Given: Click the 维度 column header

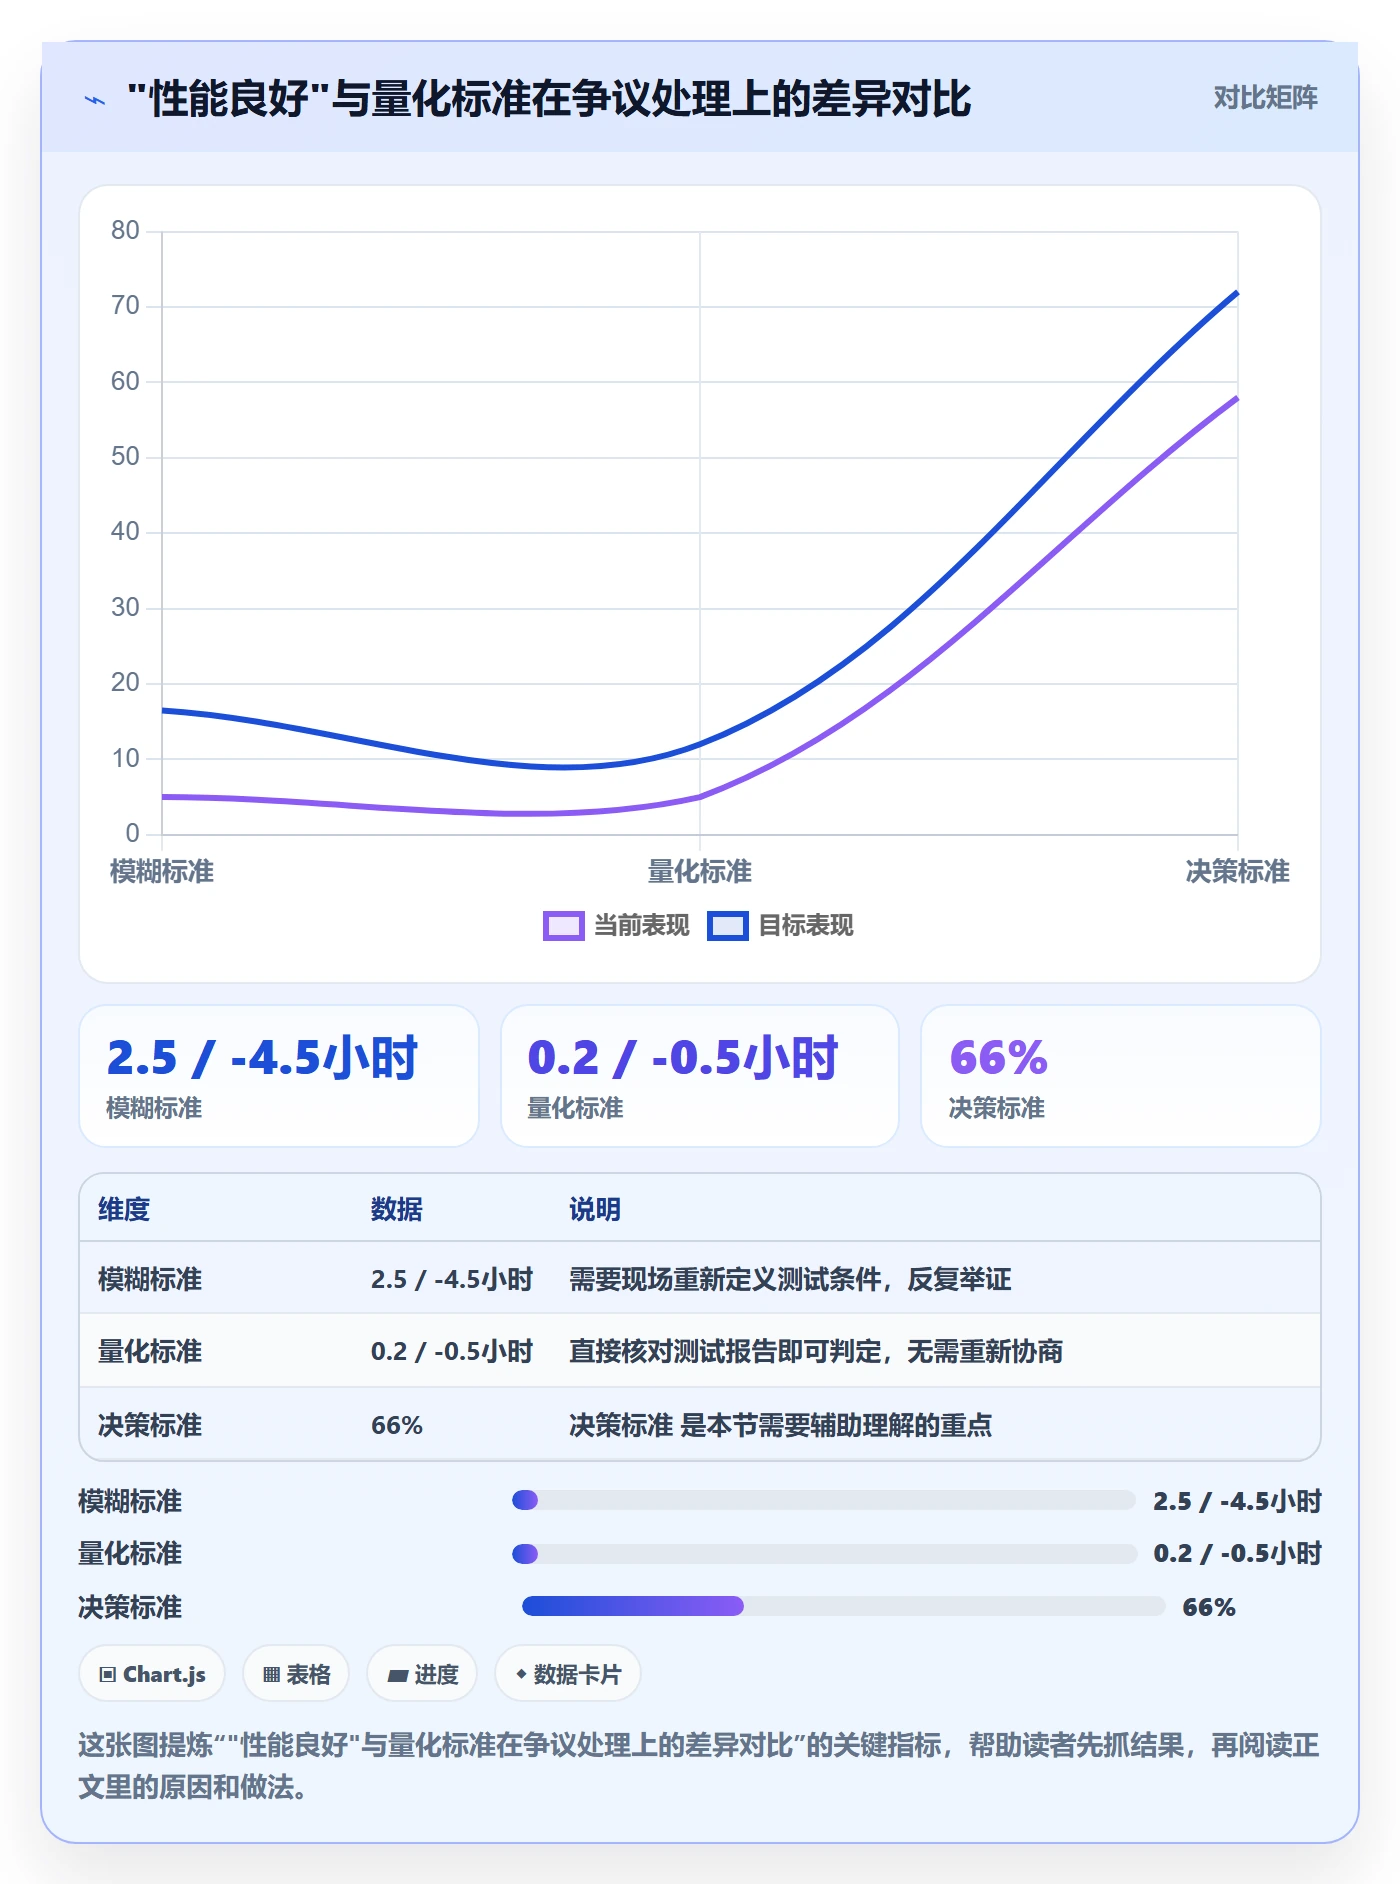Looking at the screenshot, I should (124, 1210).
